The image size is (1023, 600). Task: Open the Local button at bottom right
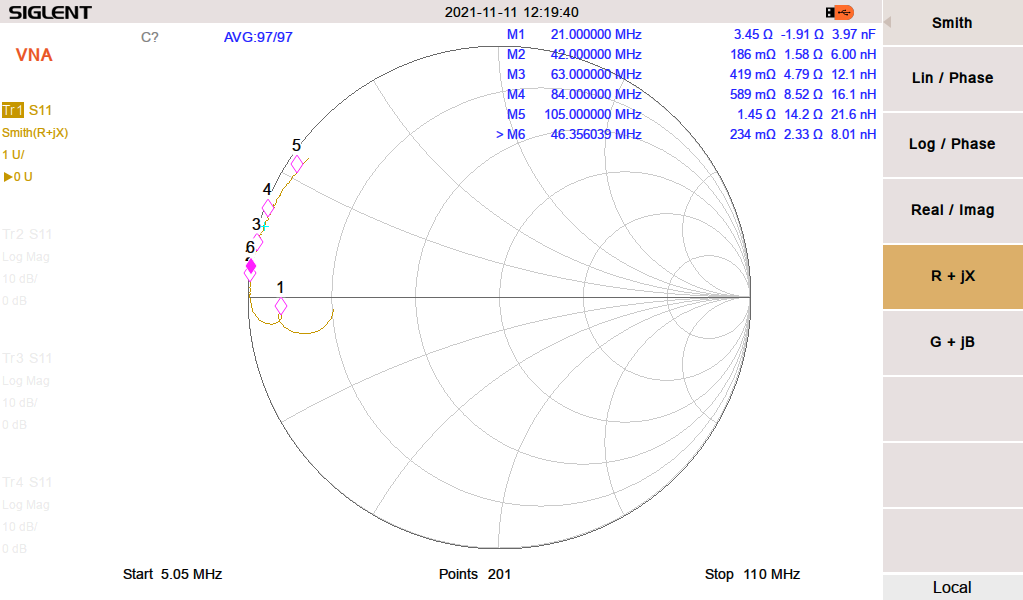952,587
